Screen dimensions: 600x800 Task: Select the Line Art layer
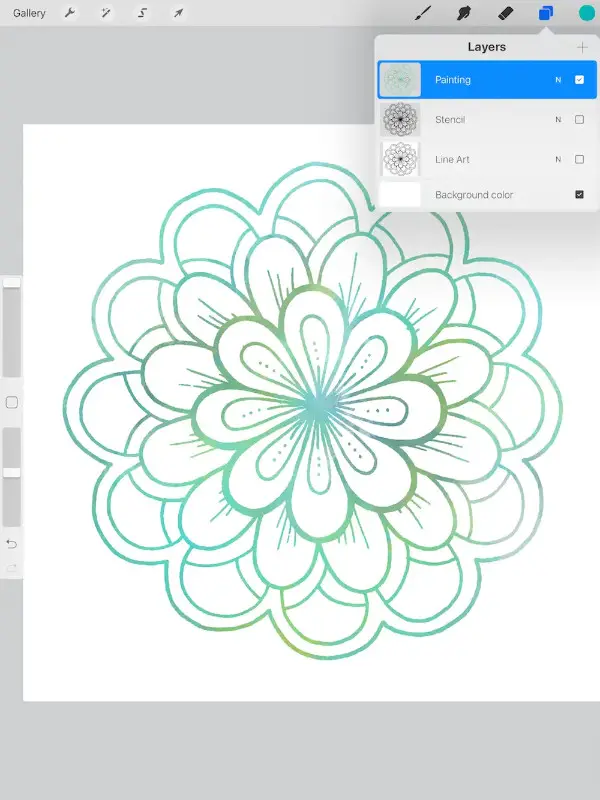tap(487, 159)
